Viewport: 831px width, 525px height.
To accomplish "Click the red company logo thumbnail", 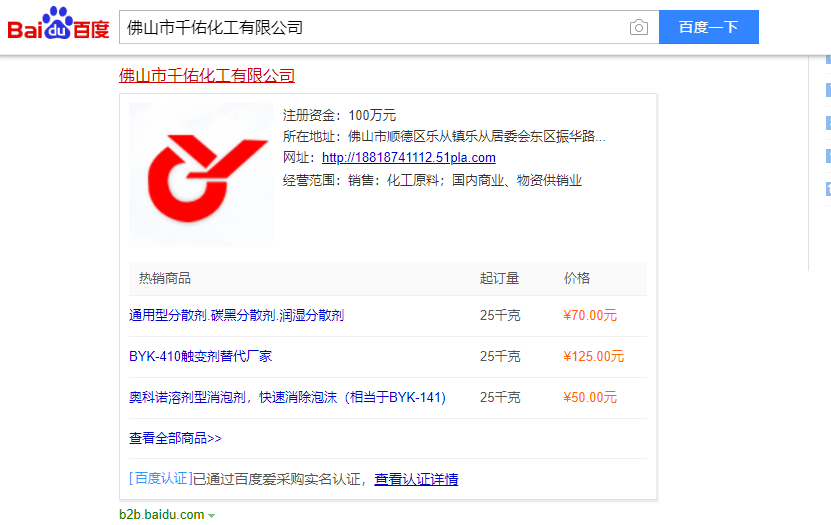I will (201, 175).
